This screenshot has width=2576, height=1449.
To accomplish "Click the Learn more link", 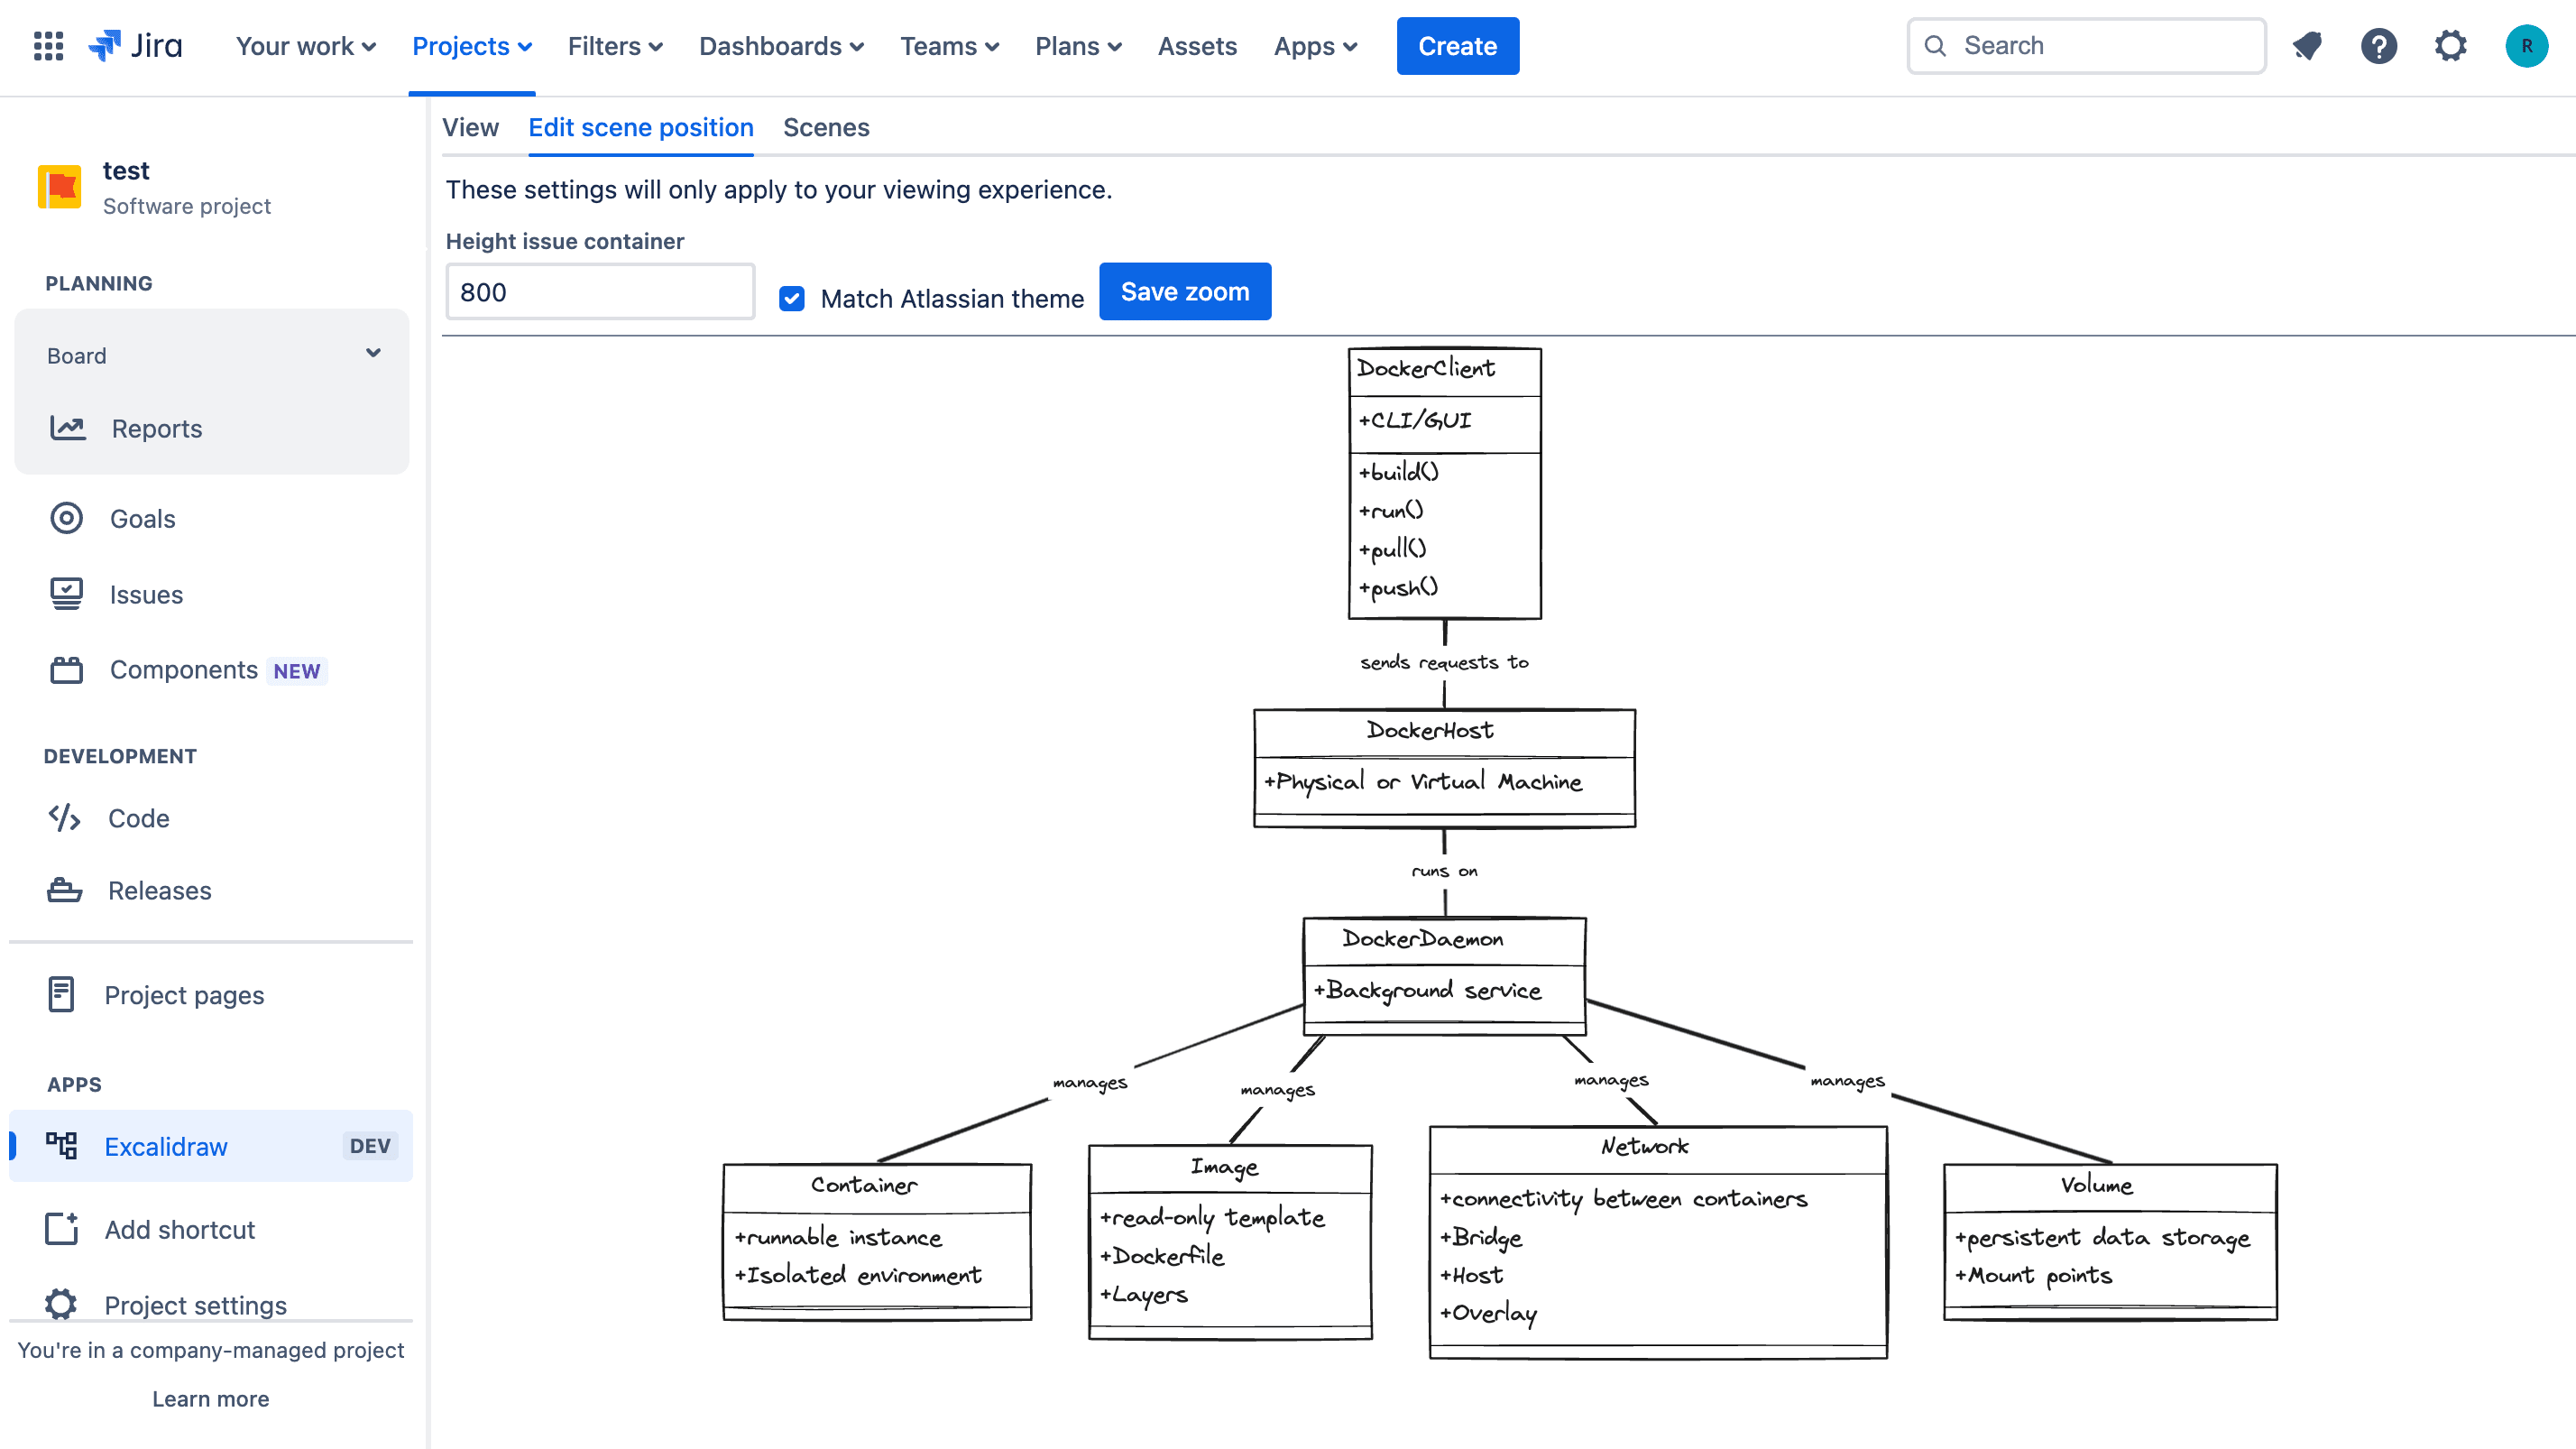I will tap(210, 1398).
